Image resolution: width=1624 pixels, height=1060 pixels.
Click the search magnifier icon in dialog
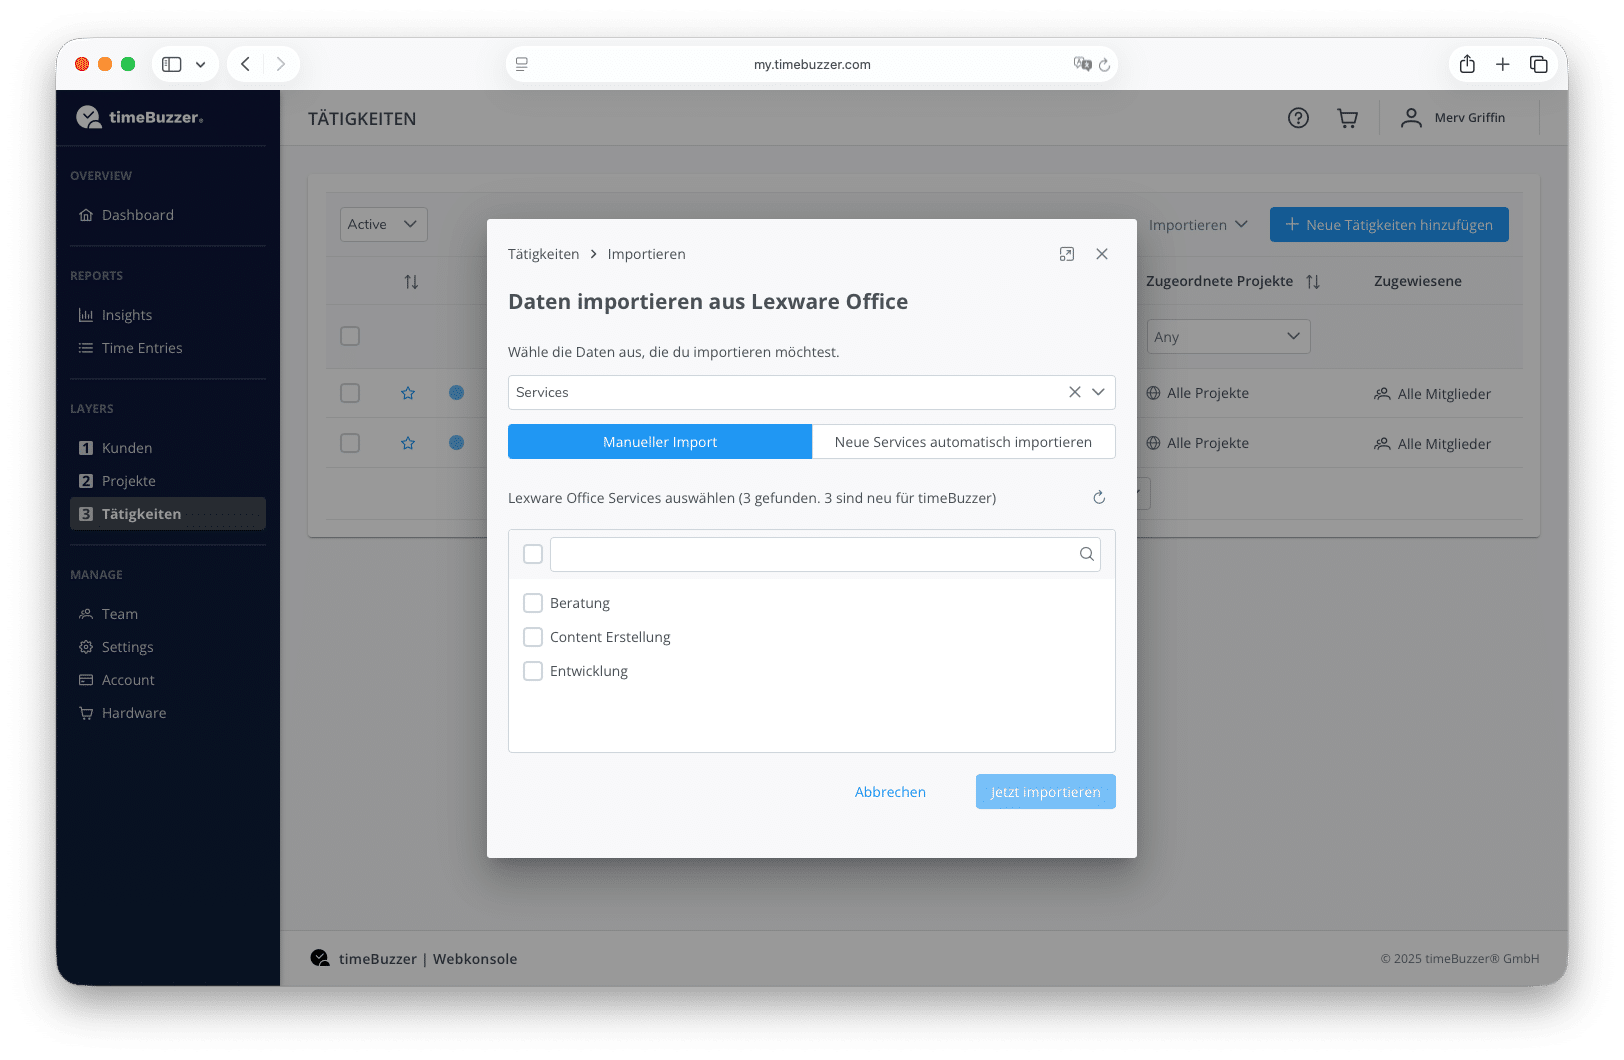coord(1086,554)
